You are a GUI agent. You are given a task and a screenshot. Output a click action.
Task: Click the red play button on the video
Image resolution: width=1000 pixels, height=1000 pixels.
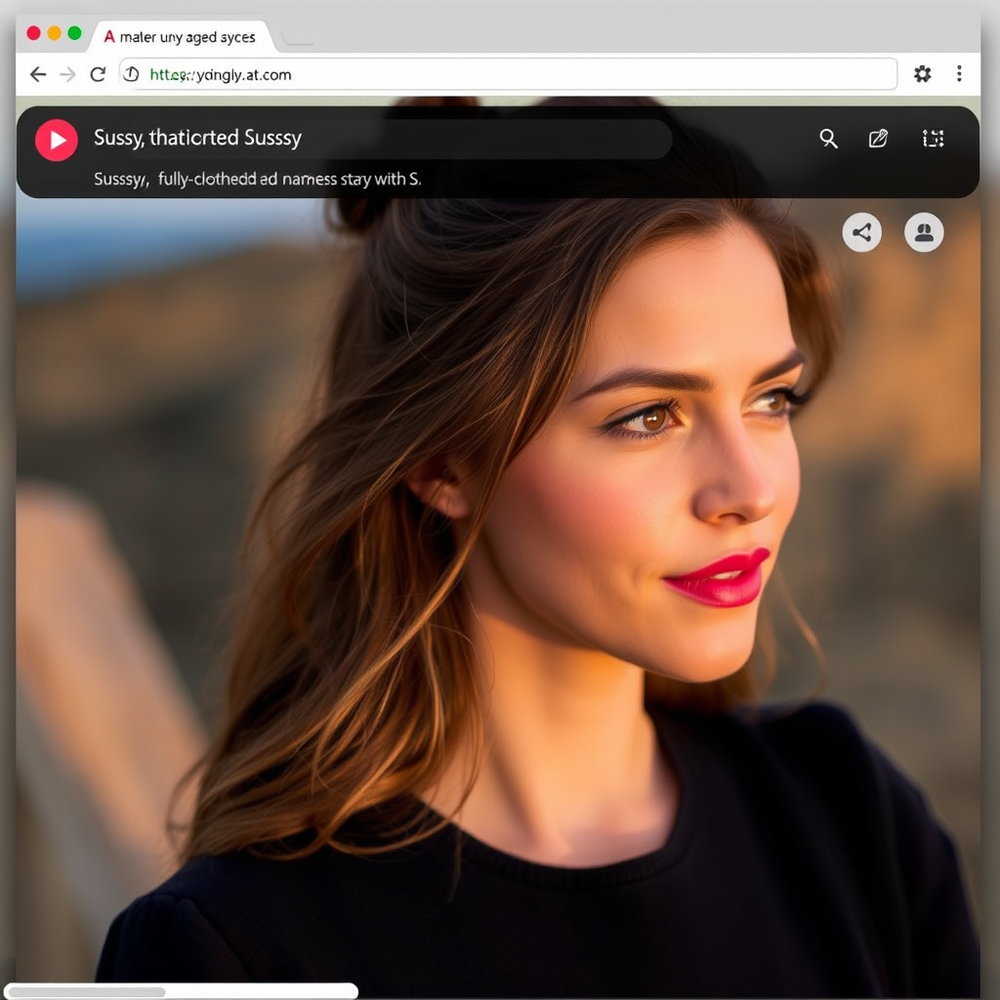click(56, 139)
